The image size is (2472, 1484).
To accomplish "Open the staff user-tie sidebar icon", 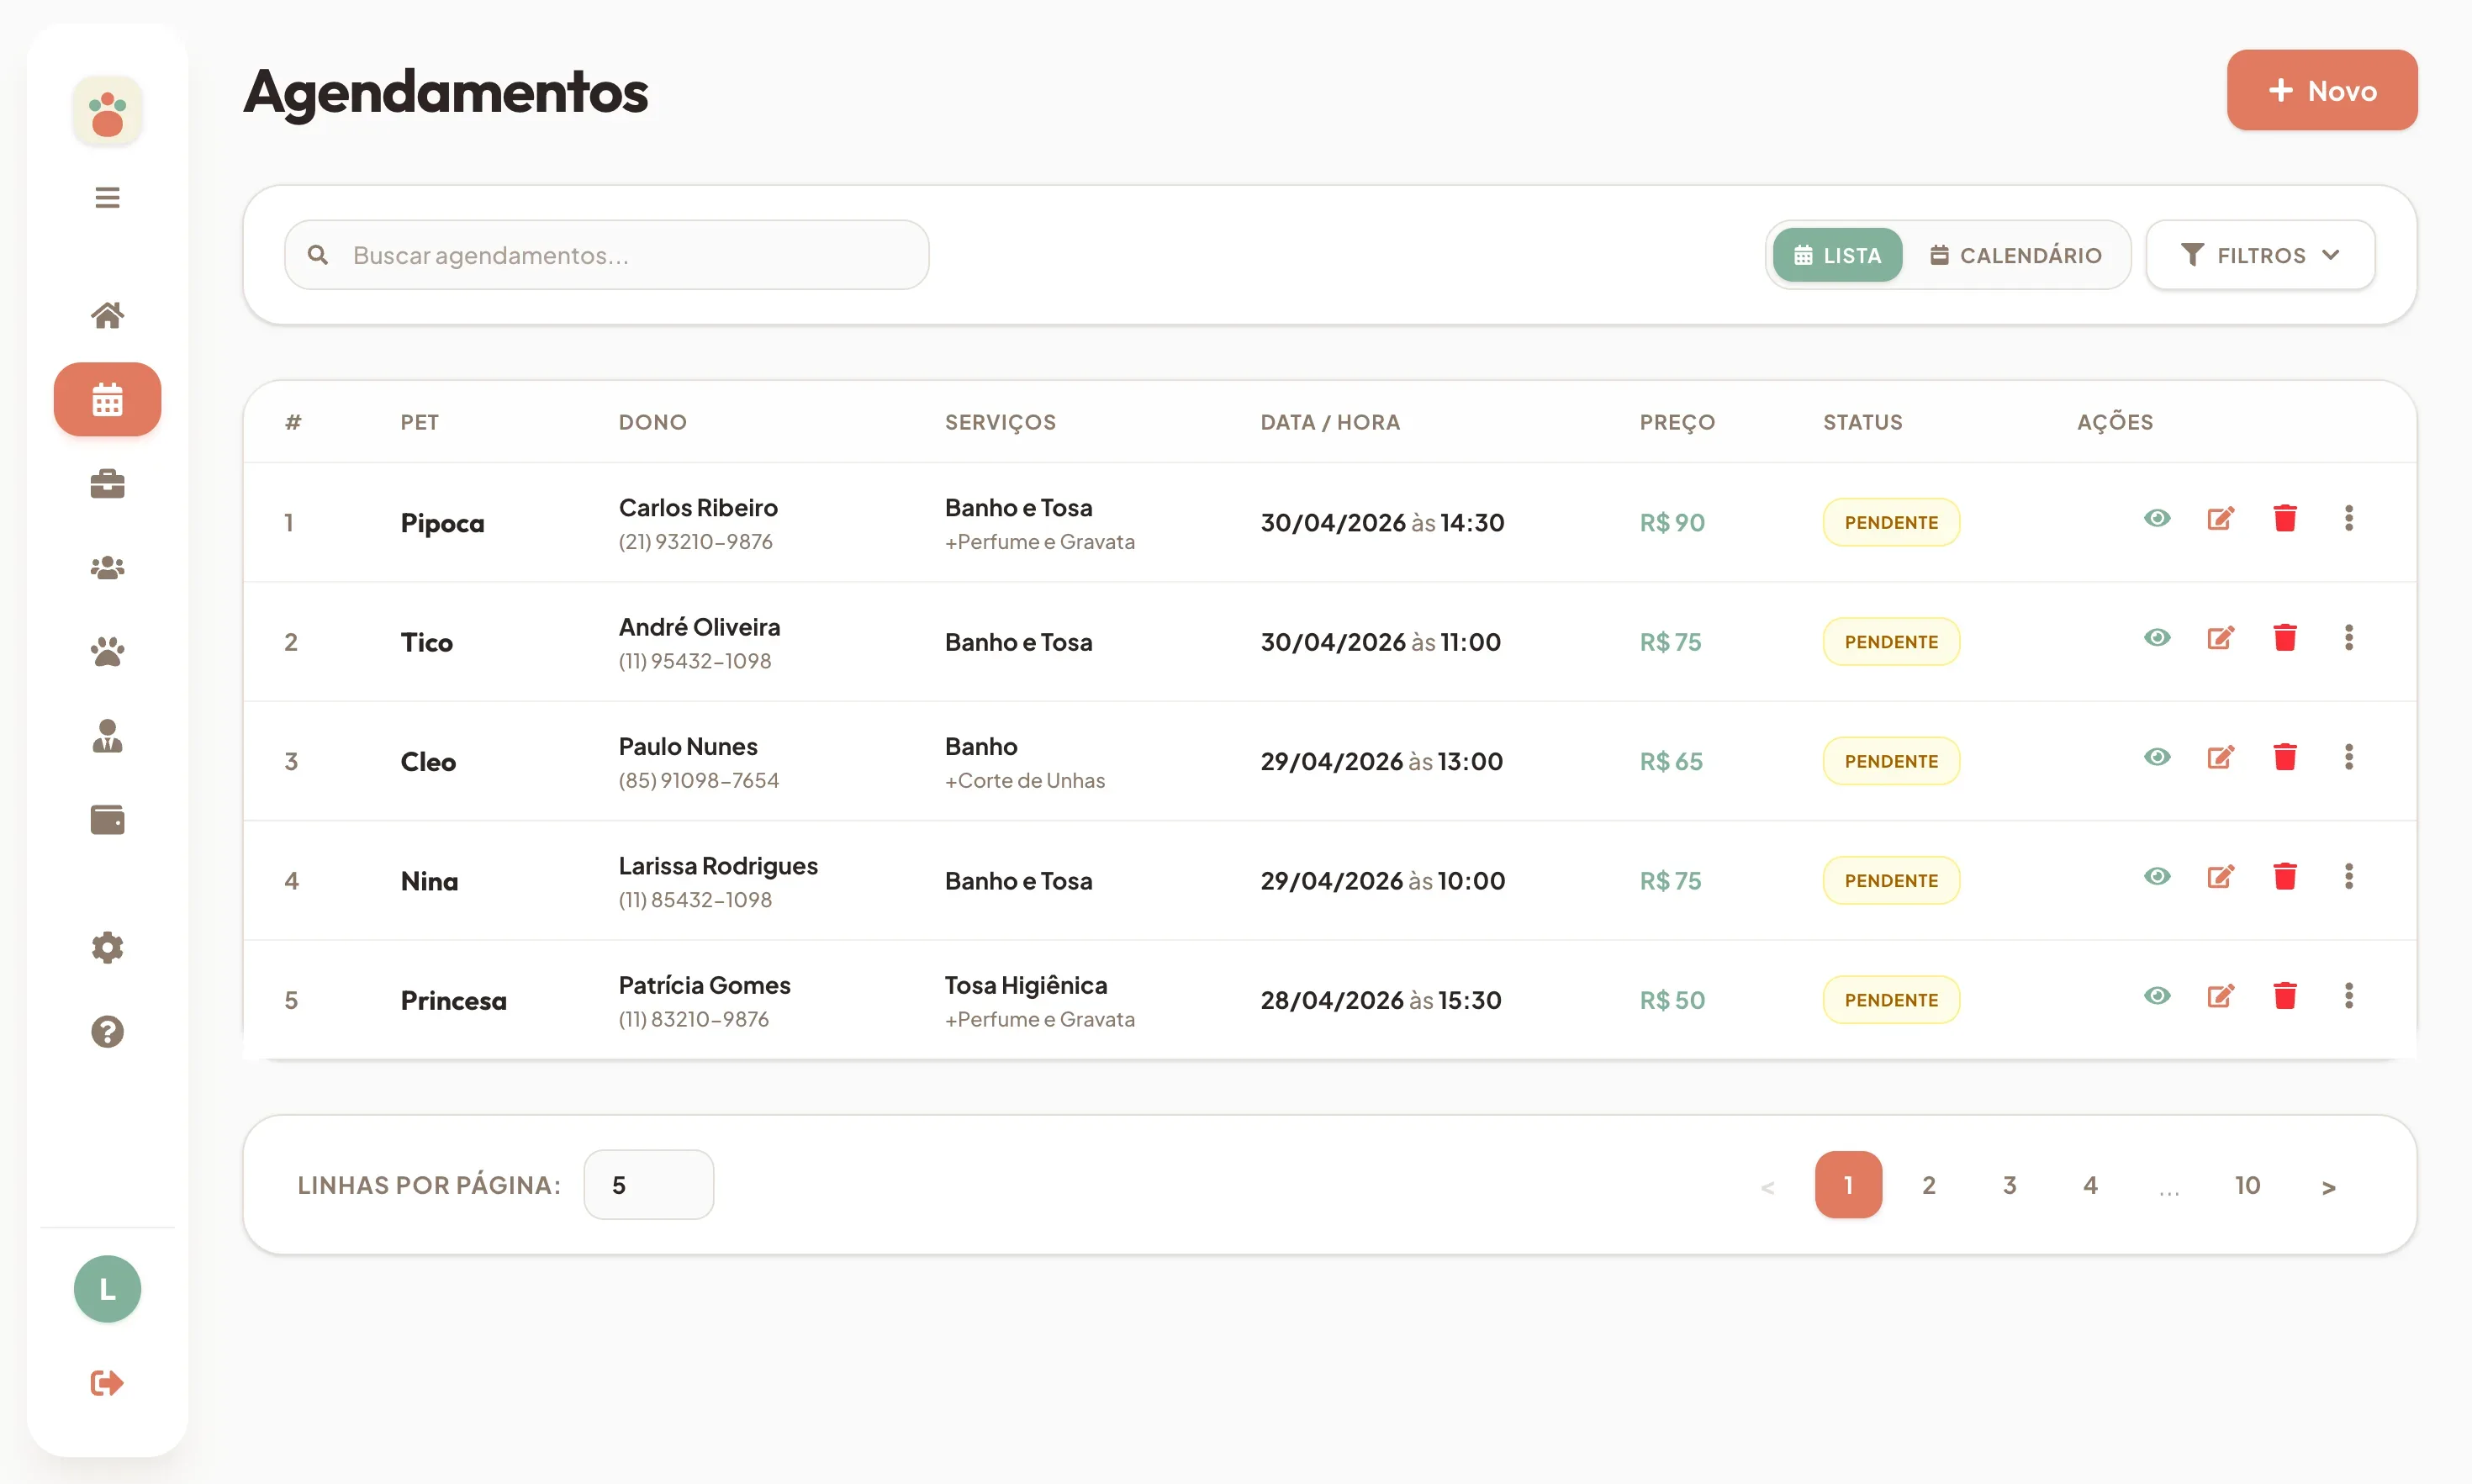I will (x=107, y=736).
